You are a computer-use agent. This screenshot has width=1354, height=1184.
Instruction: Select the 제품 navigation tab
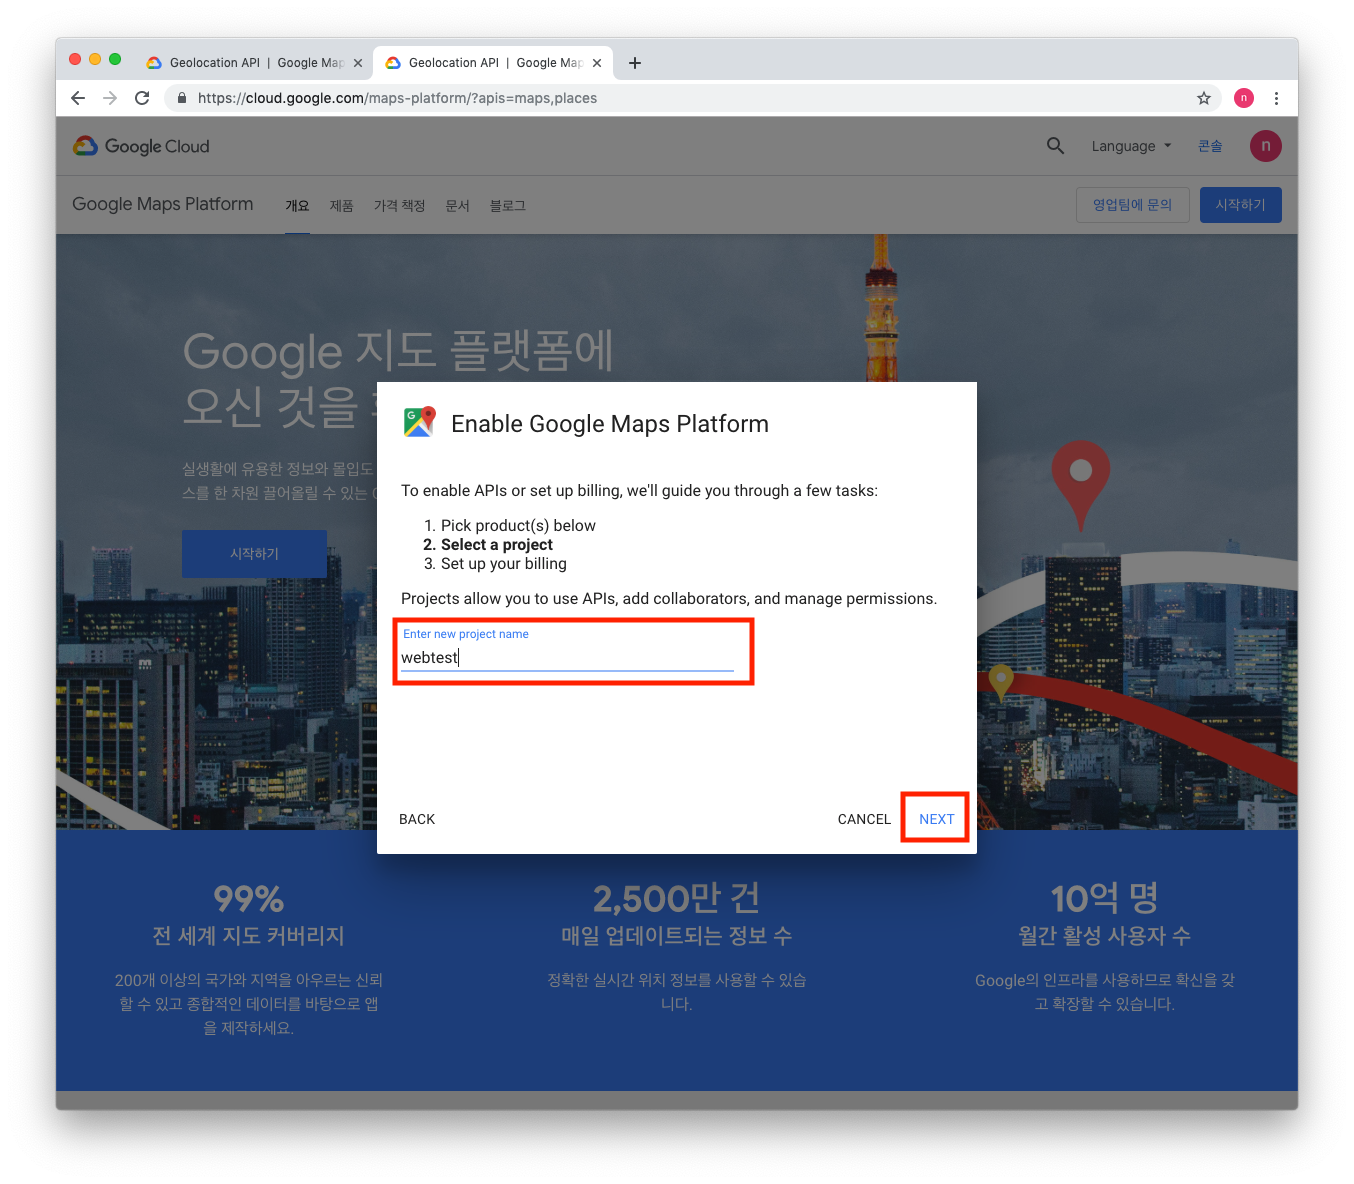[x=342, y=205]
